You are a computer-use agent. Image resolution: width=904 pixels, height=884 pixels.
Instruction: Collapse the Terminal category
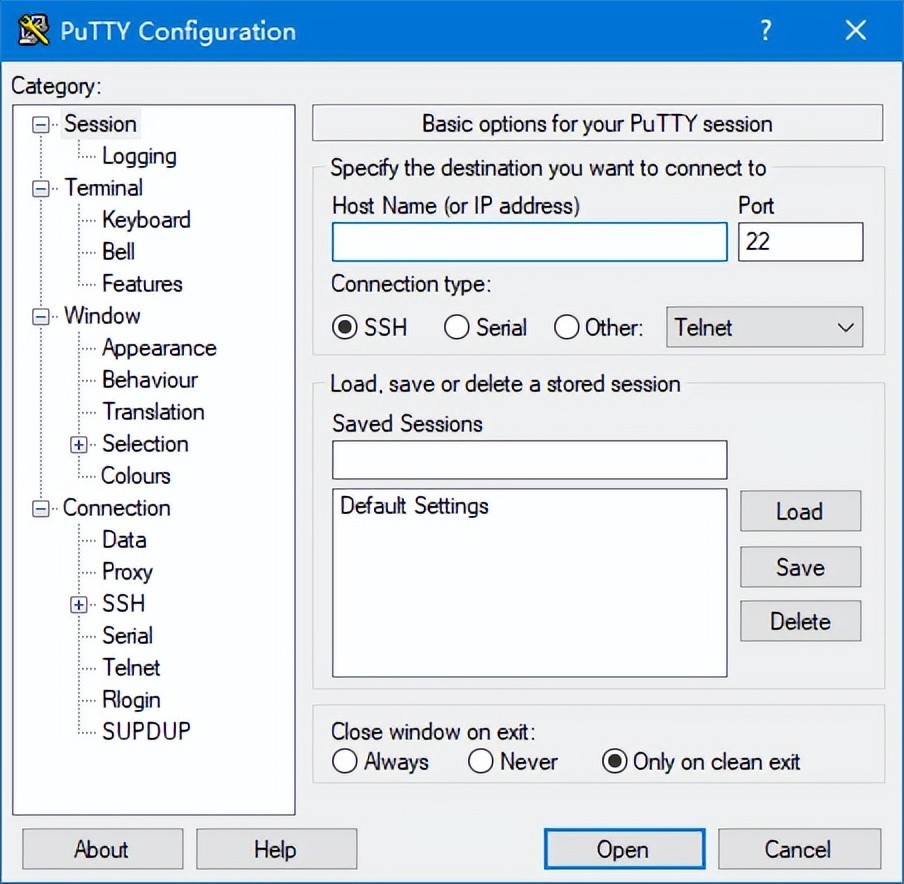(x=41, y=188)
